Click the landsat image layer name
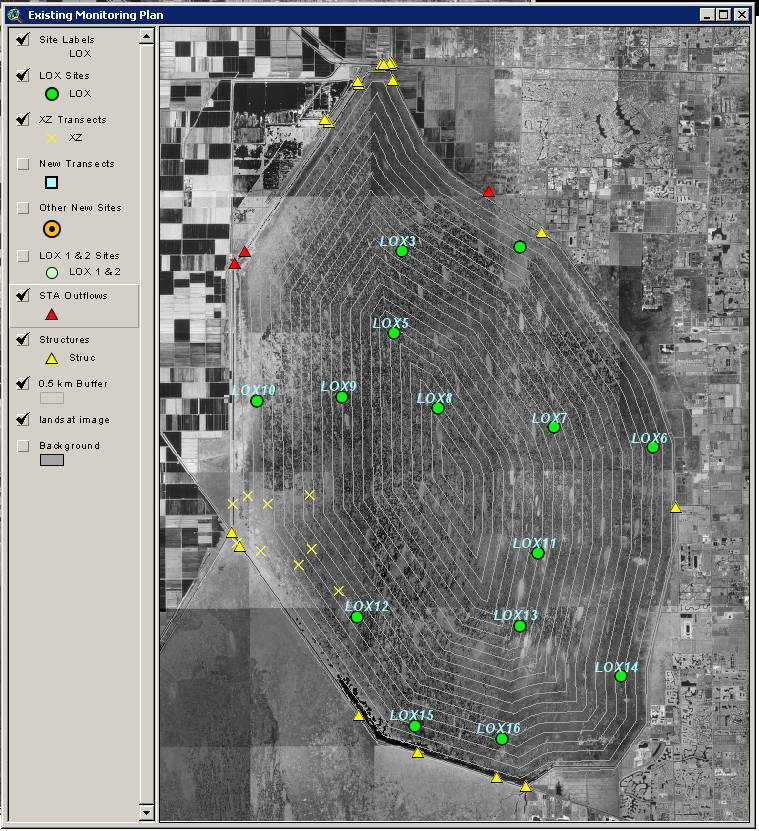Image resolution: width=759 pixels, height=831 pixels. click(x=74, y=420)
